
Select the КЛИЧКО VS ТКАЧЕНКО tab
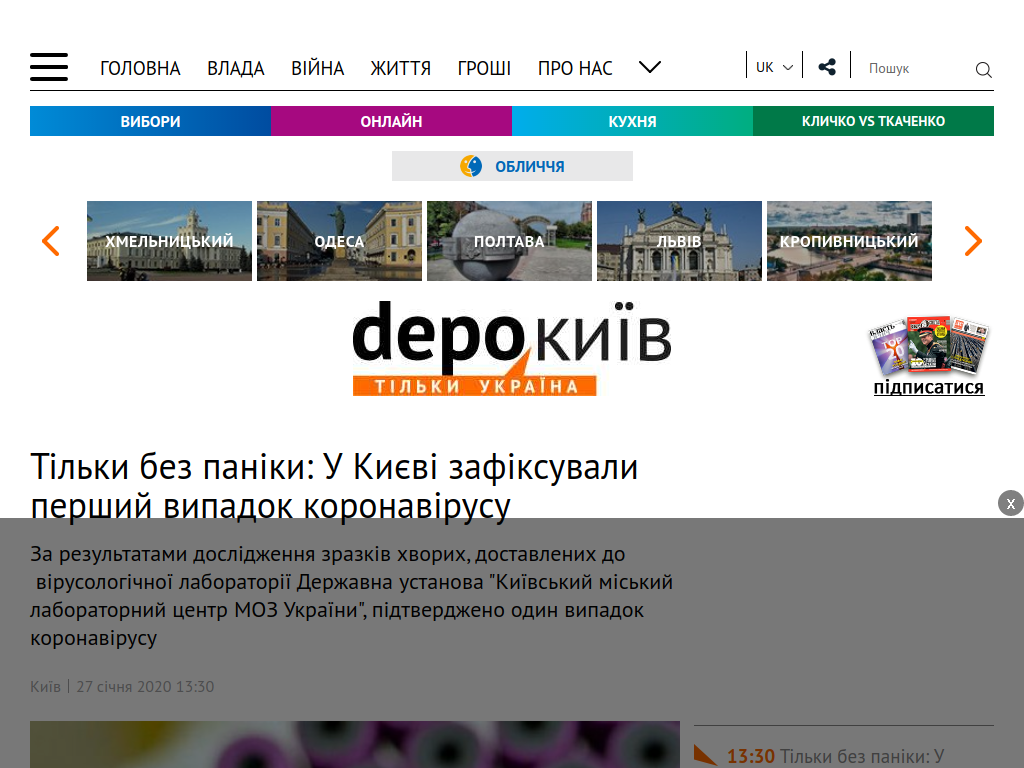click(873, 121)
